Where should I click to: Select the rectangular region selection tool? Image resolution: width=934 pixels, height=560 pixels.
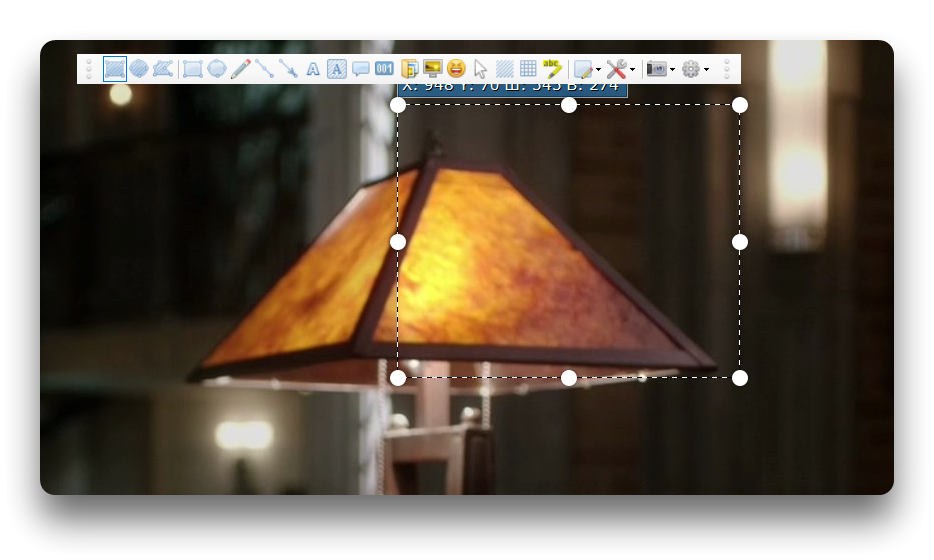pyautogui.click(x=114, y=69)
